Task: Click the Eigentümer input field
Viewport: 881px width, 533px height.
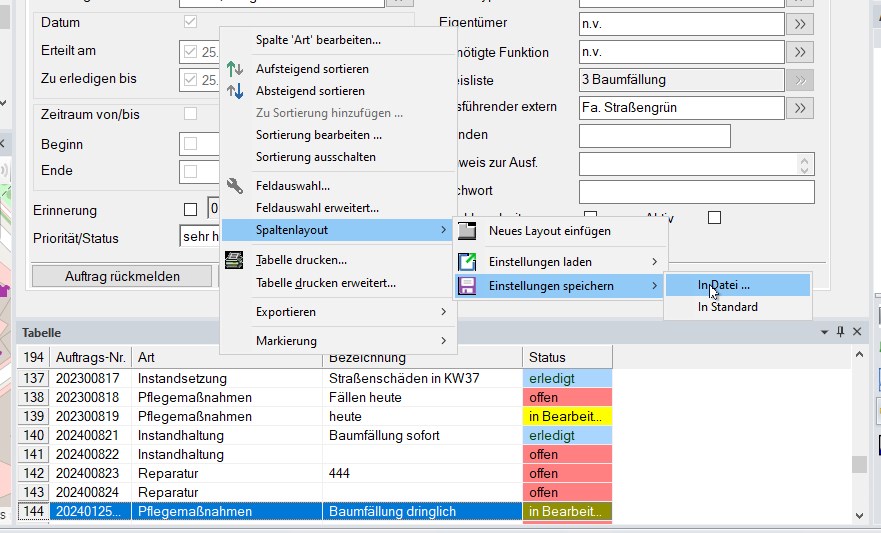Action: pyautogui.click(x=682, y=24)
